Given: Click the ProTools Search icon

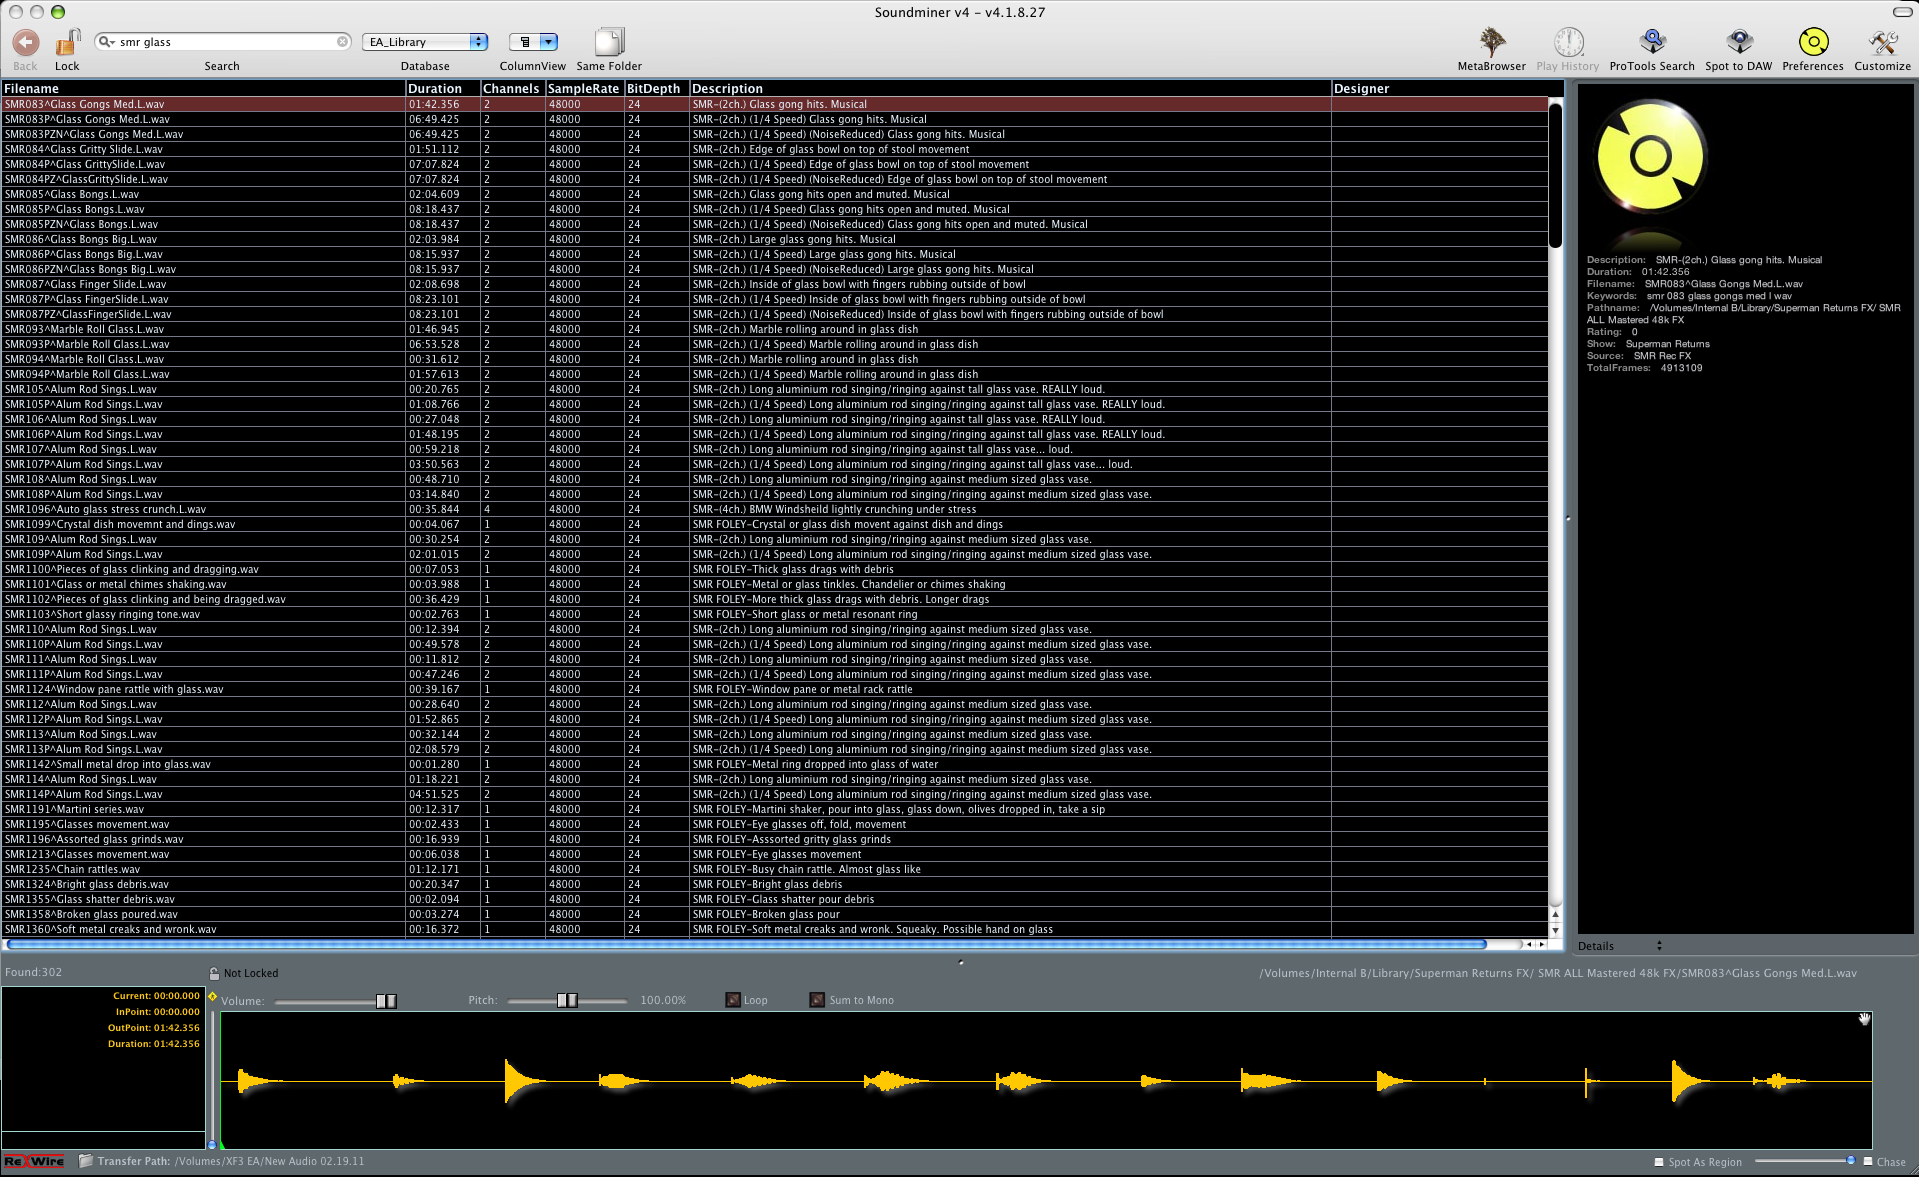Looking at the screenshot, I should pos(1651,43).
